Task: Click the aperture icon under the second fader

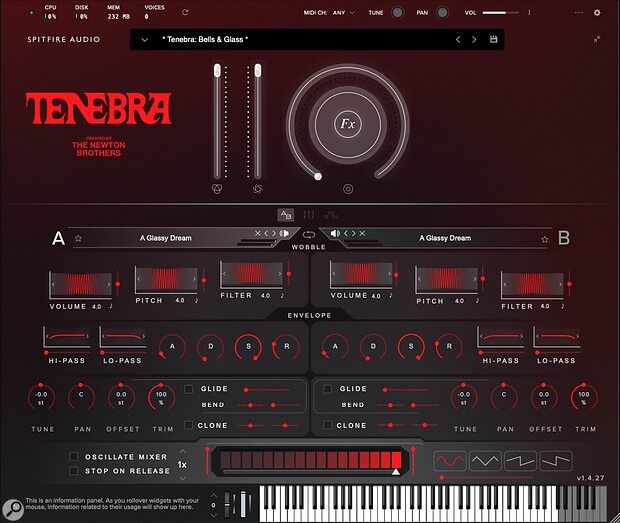Action: pos(258,189)
